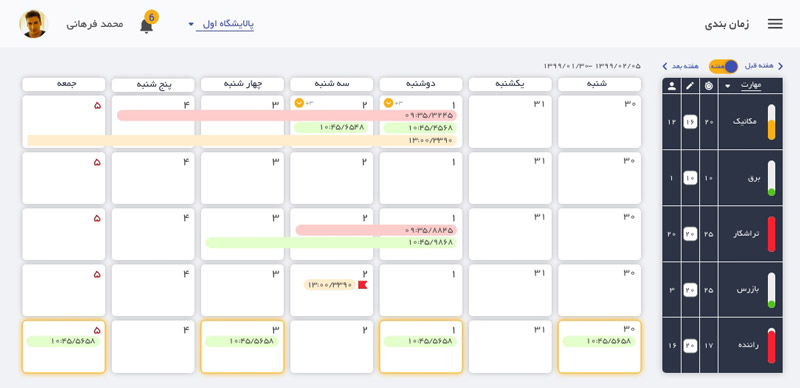Click the person icon in the skills header

(671, 86)
